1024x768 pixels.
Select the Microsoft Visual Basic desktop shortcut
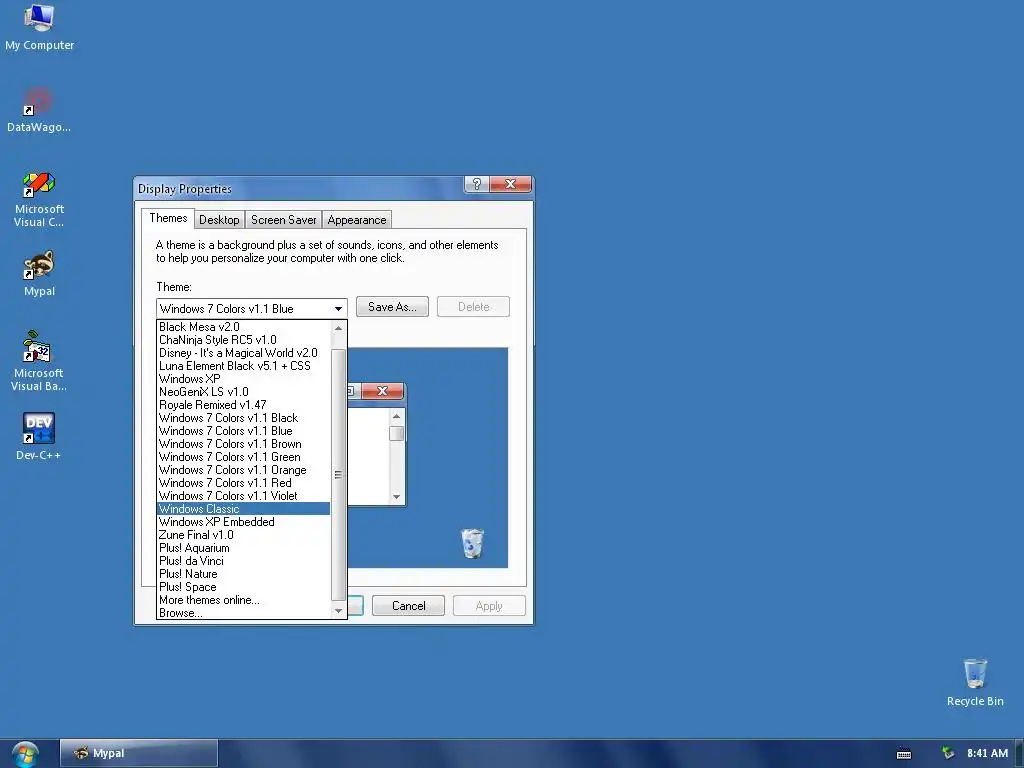[x=39, y=360]
